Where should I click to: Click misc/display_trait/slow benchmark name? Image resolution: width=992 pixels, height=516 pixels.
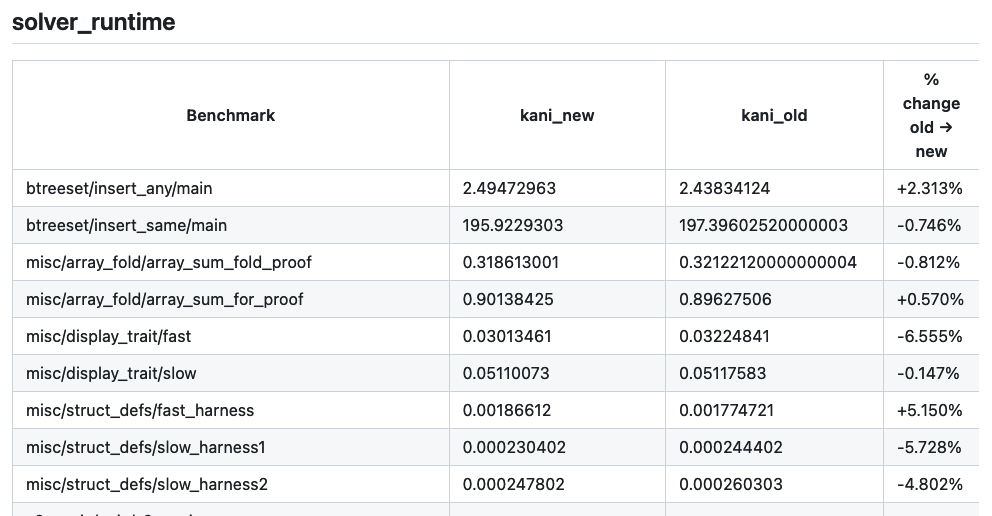[111, 373]
